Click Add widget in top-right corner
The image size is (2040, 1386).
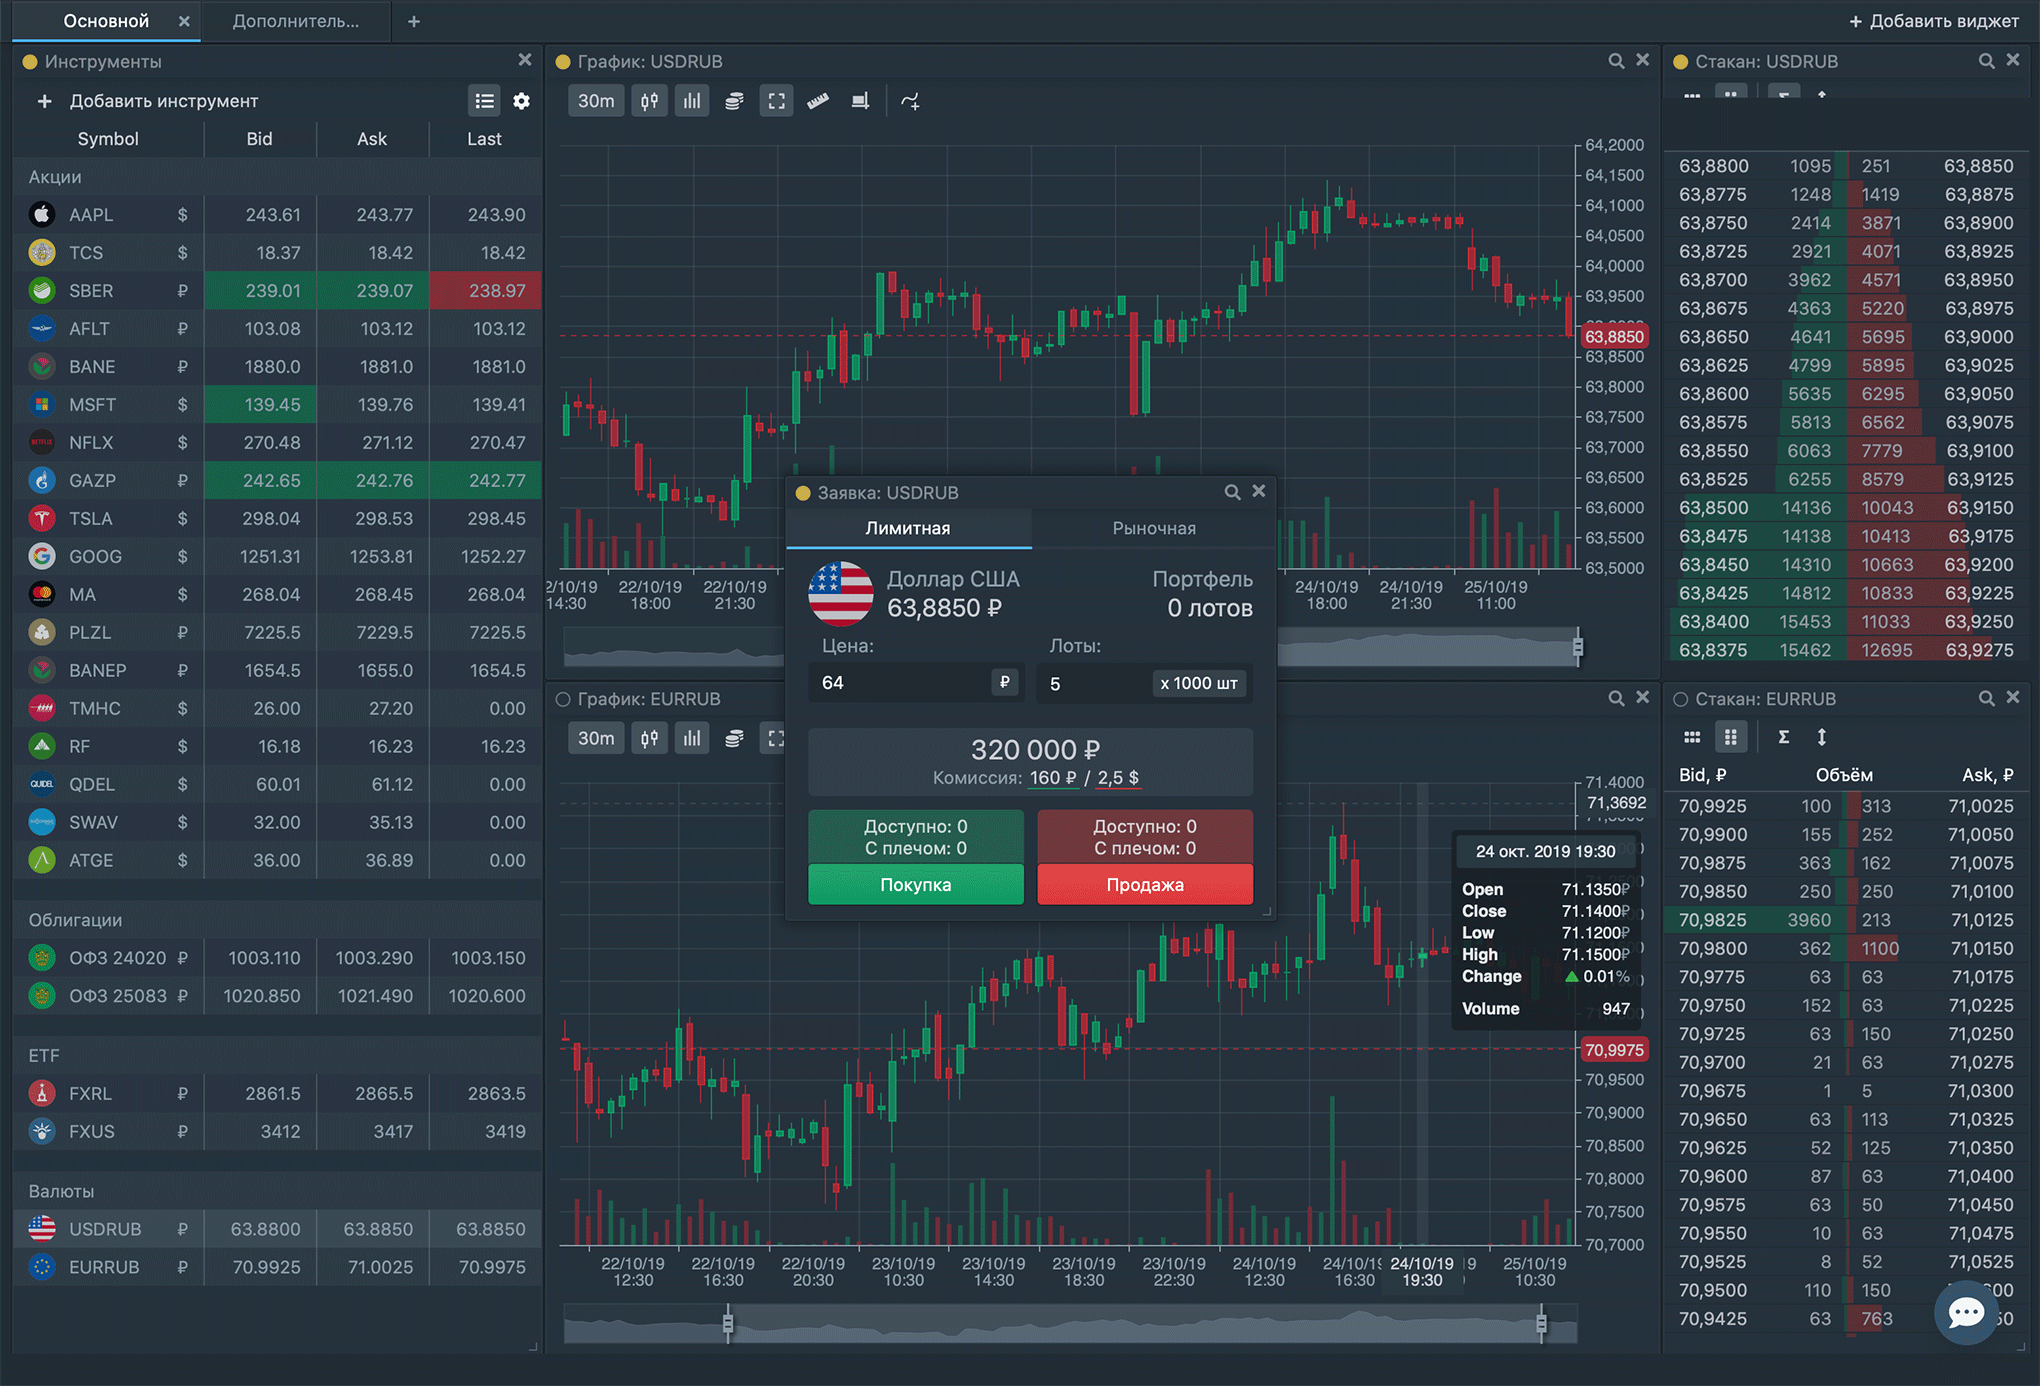(1933, 21)
